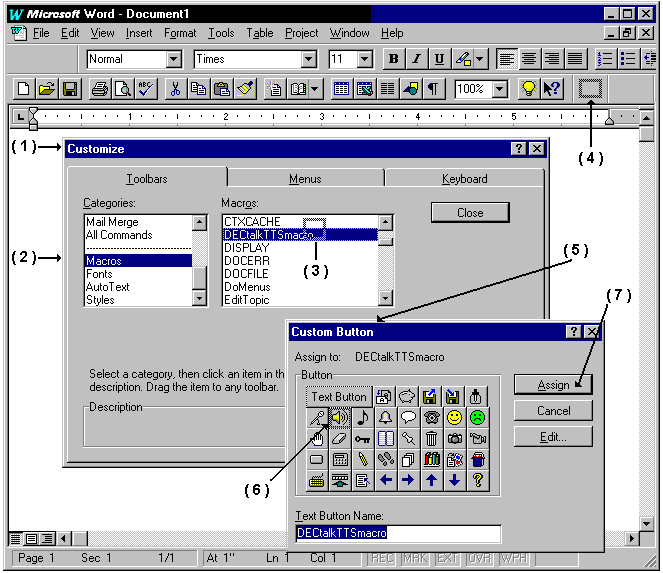Pick the key button icon
Viewport: 663px width, 573px height.
coord(362,439)
